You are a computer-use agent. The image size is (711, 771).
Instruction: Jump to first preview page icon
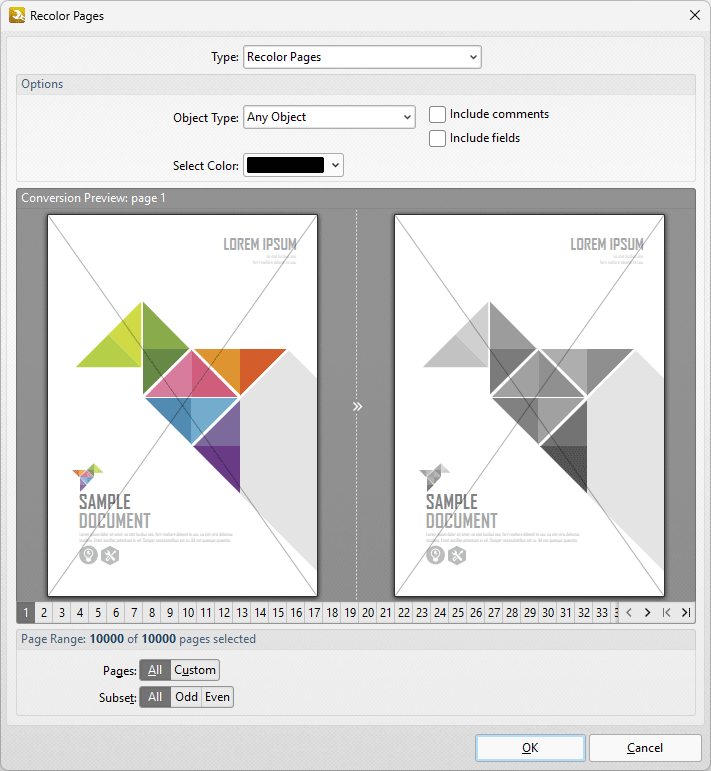point(666,613)
